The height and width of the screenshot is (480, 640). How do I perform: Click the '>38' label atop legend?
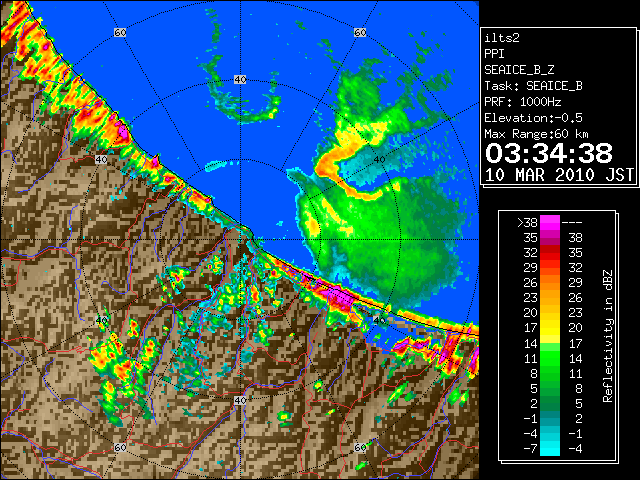pyautogui.click(x=527, y=223)
